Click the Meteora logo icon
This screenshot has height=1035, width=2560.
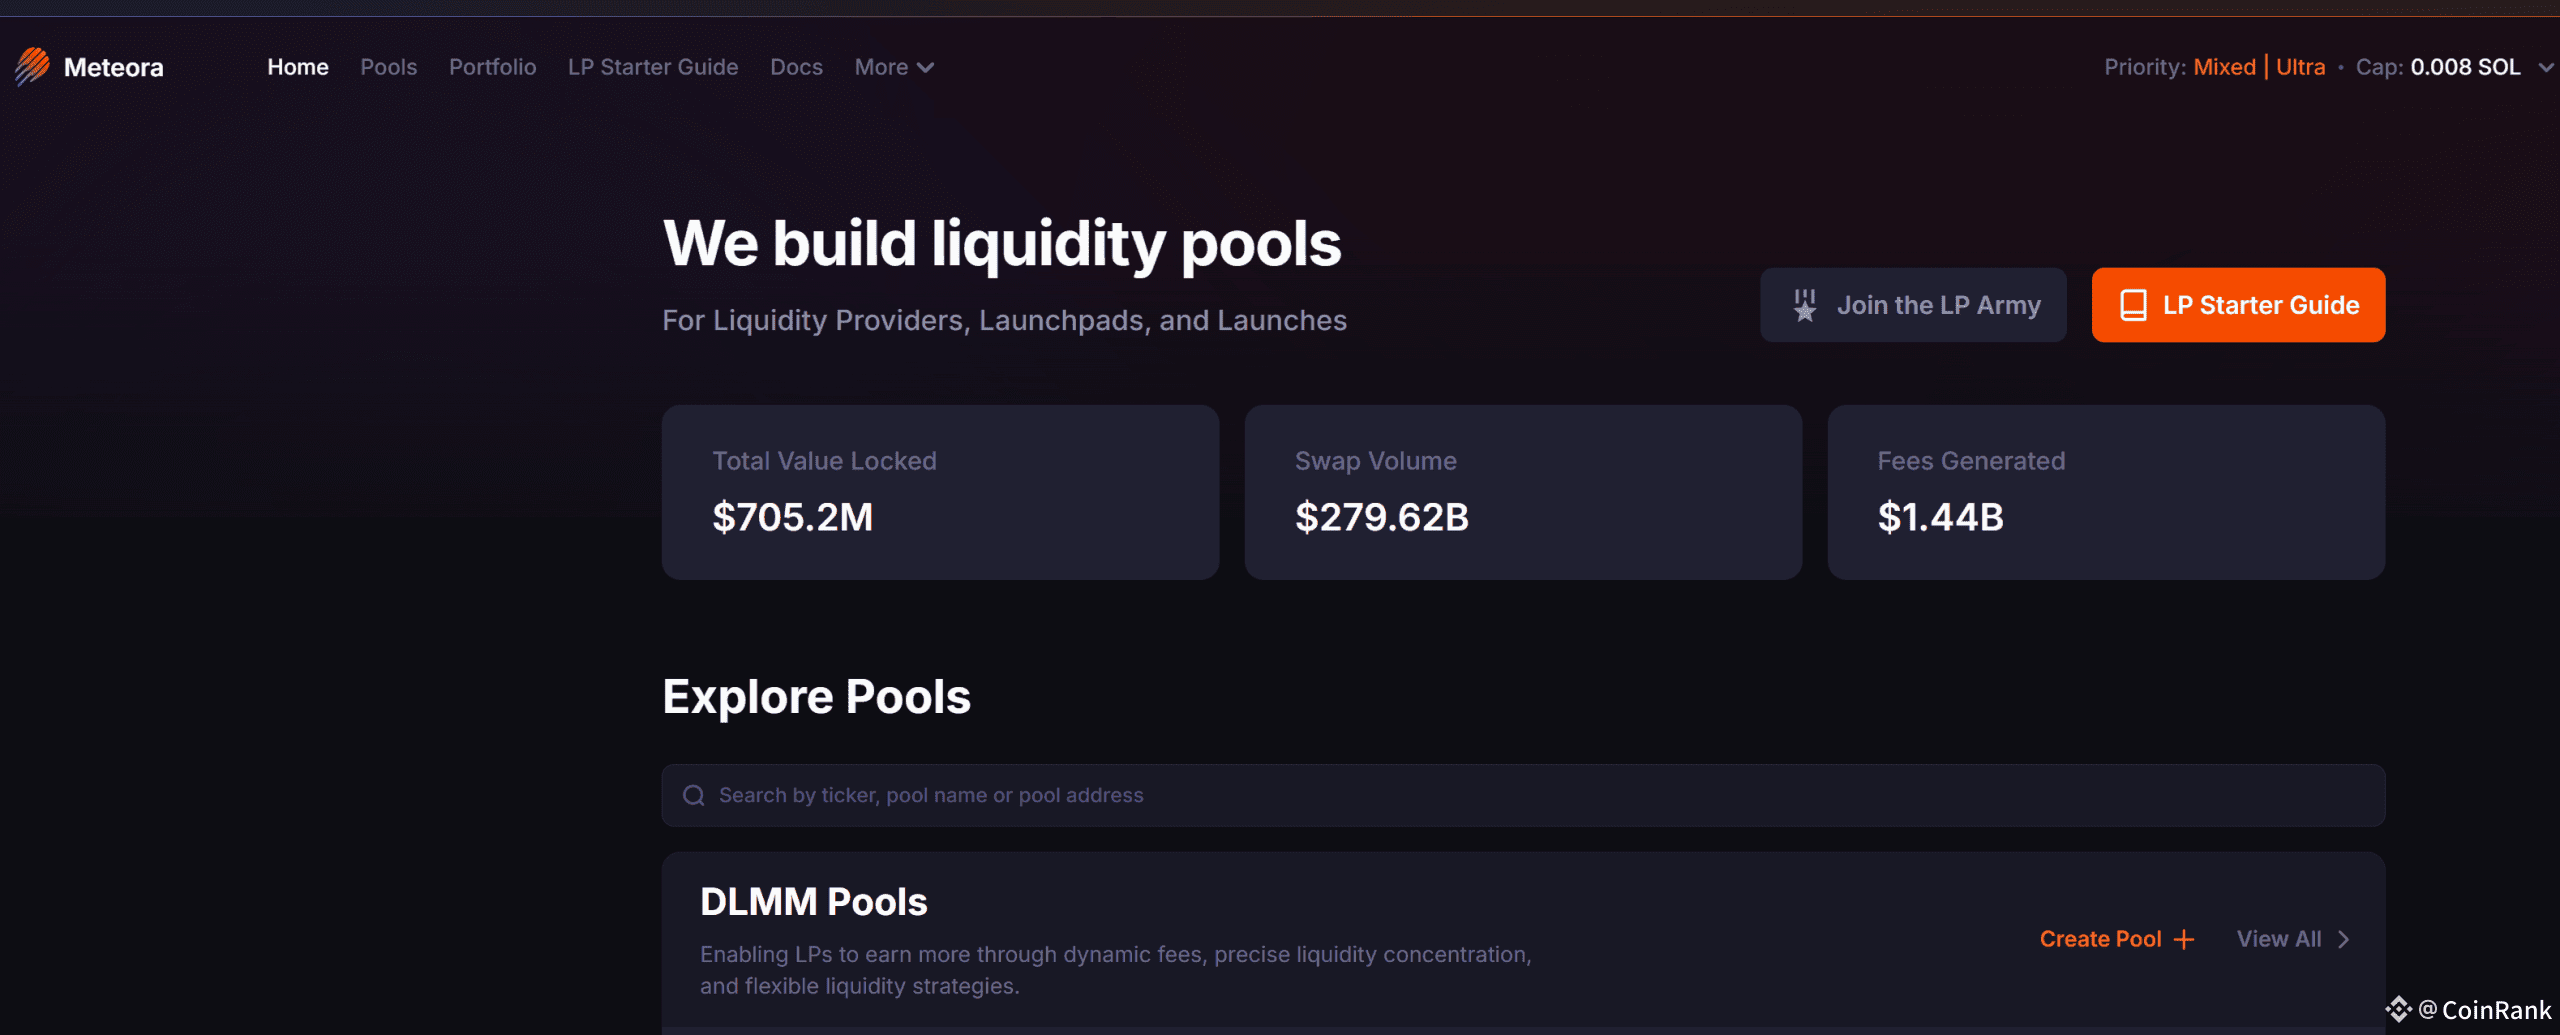coord(32,66)
